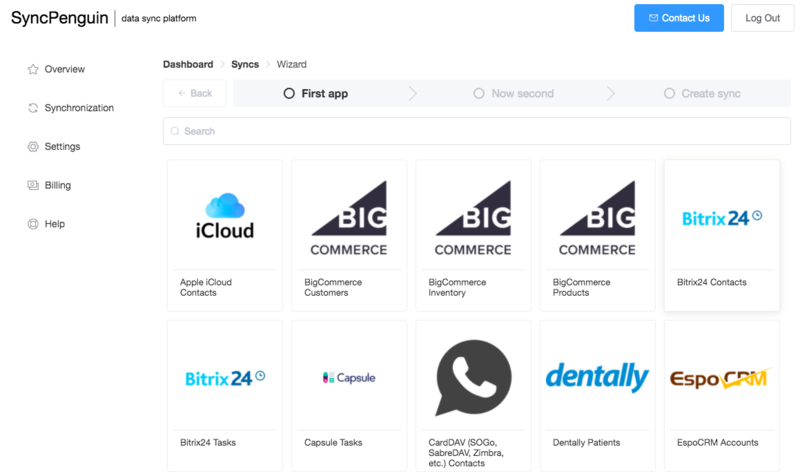Follow the Syncs breadcrumb link
Image resolution: width=800 pixels, height=476 pixels.
click(x=245, y=64)
